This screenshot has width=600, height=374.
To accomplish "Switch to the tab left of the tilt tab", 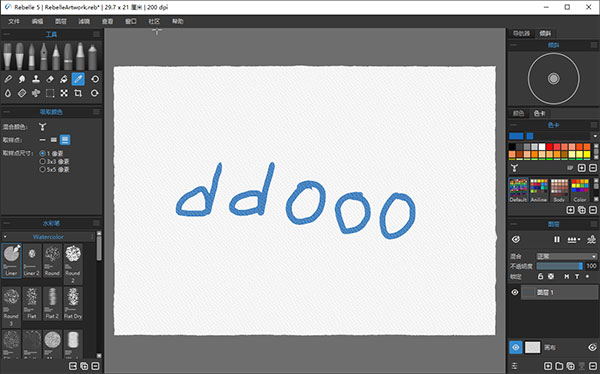I will click(x=521, y=34).
